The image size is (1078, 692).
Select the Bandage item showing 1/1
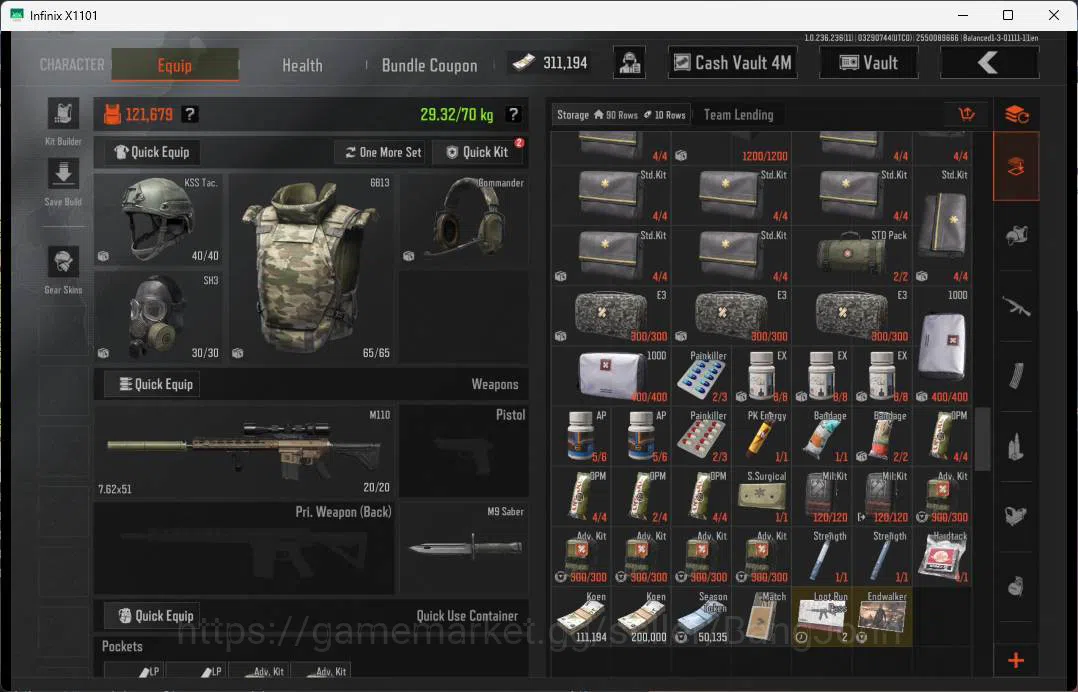(822, 436)
